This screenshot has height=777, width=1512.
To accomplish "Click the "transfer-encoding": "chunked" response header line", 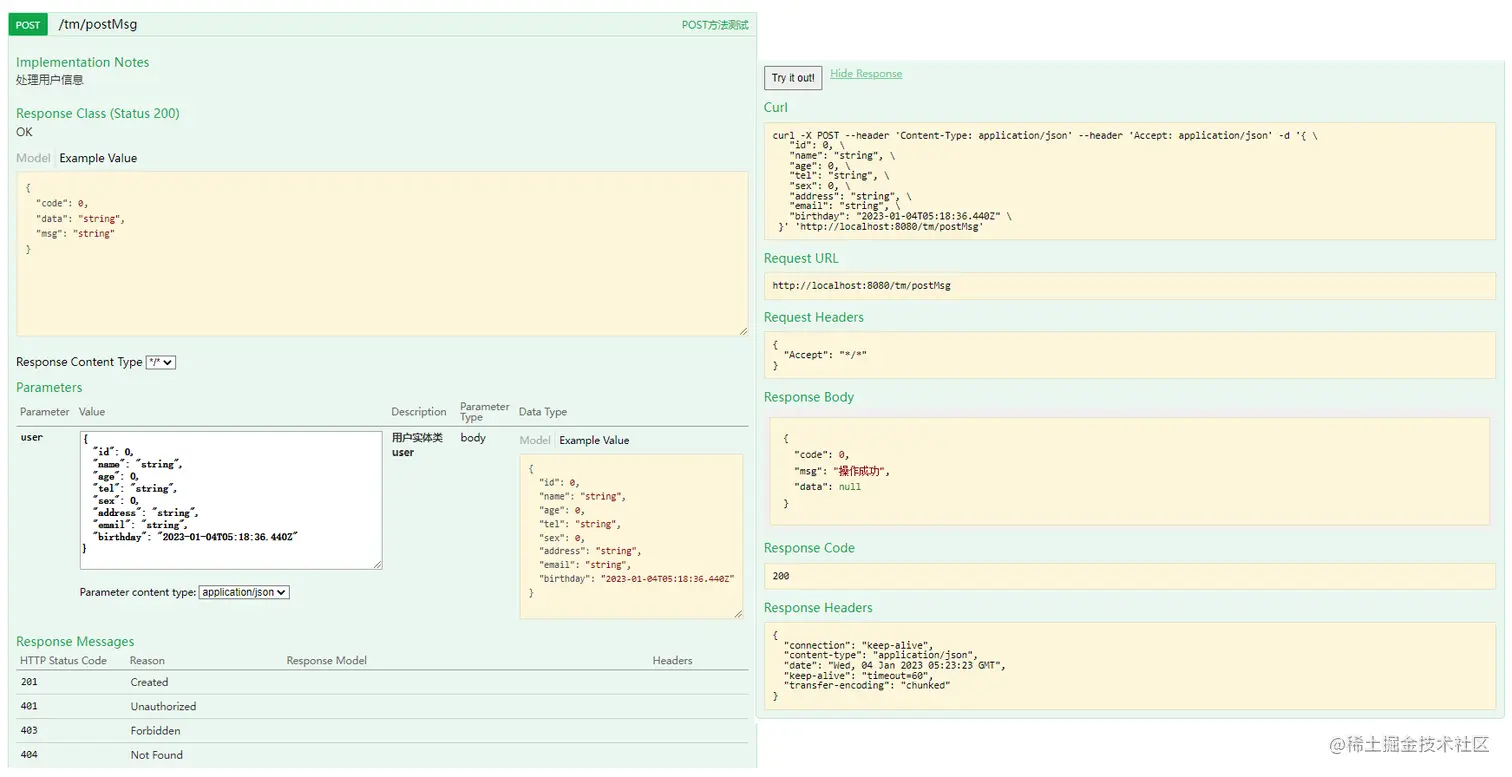I will click(867, 686).
